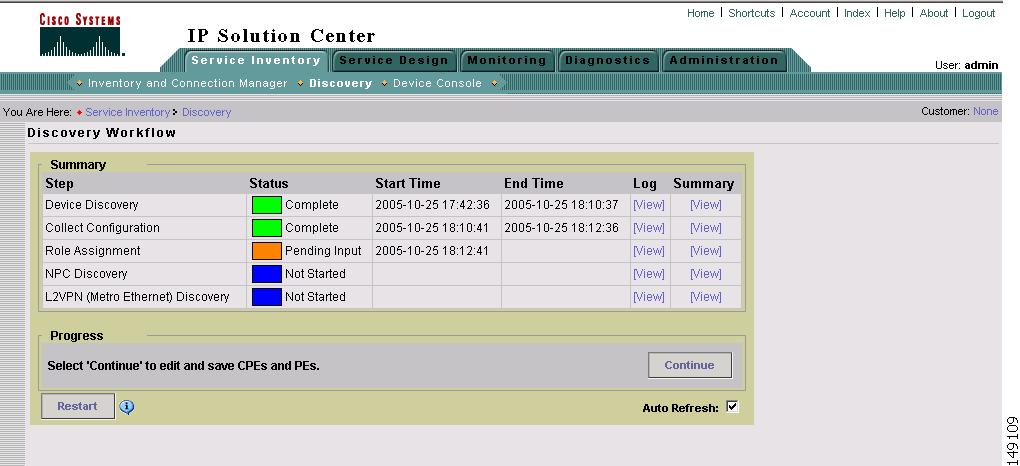
Task: Click the 'Pending Input' status text
Action: pyautogui.click(x=323, y=251)
